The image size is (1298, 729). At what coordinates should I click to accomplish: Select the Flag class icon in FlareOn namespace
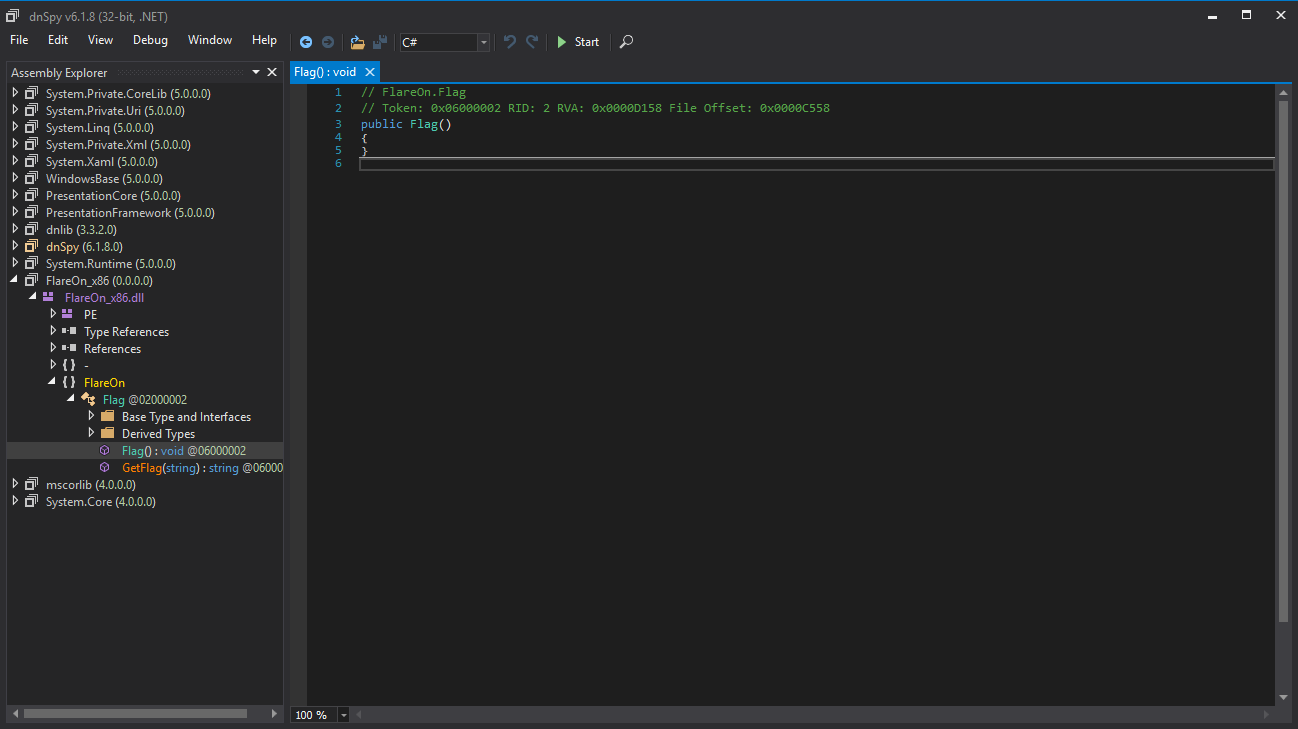pyautogui.click(x=90, y=399)
